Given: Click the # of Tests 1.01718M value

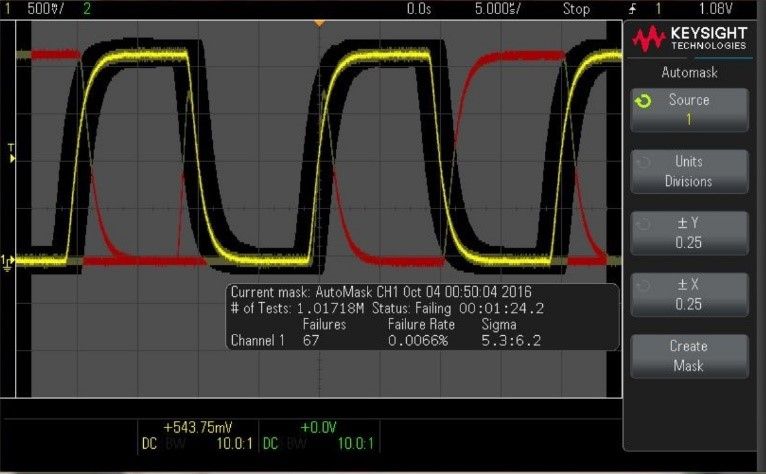Looking at the screenshot, I should (x=330, y=308).
